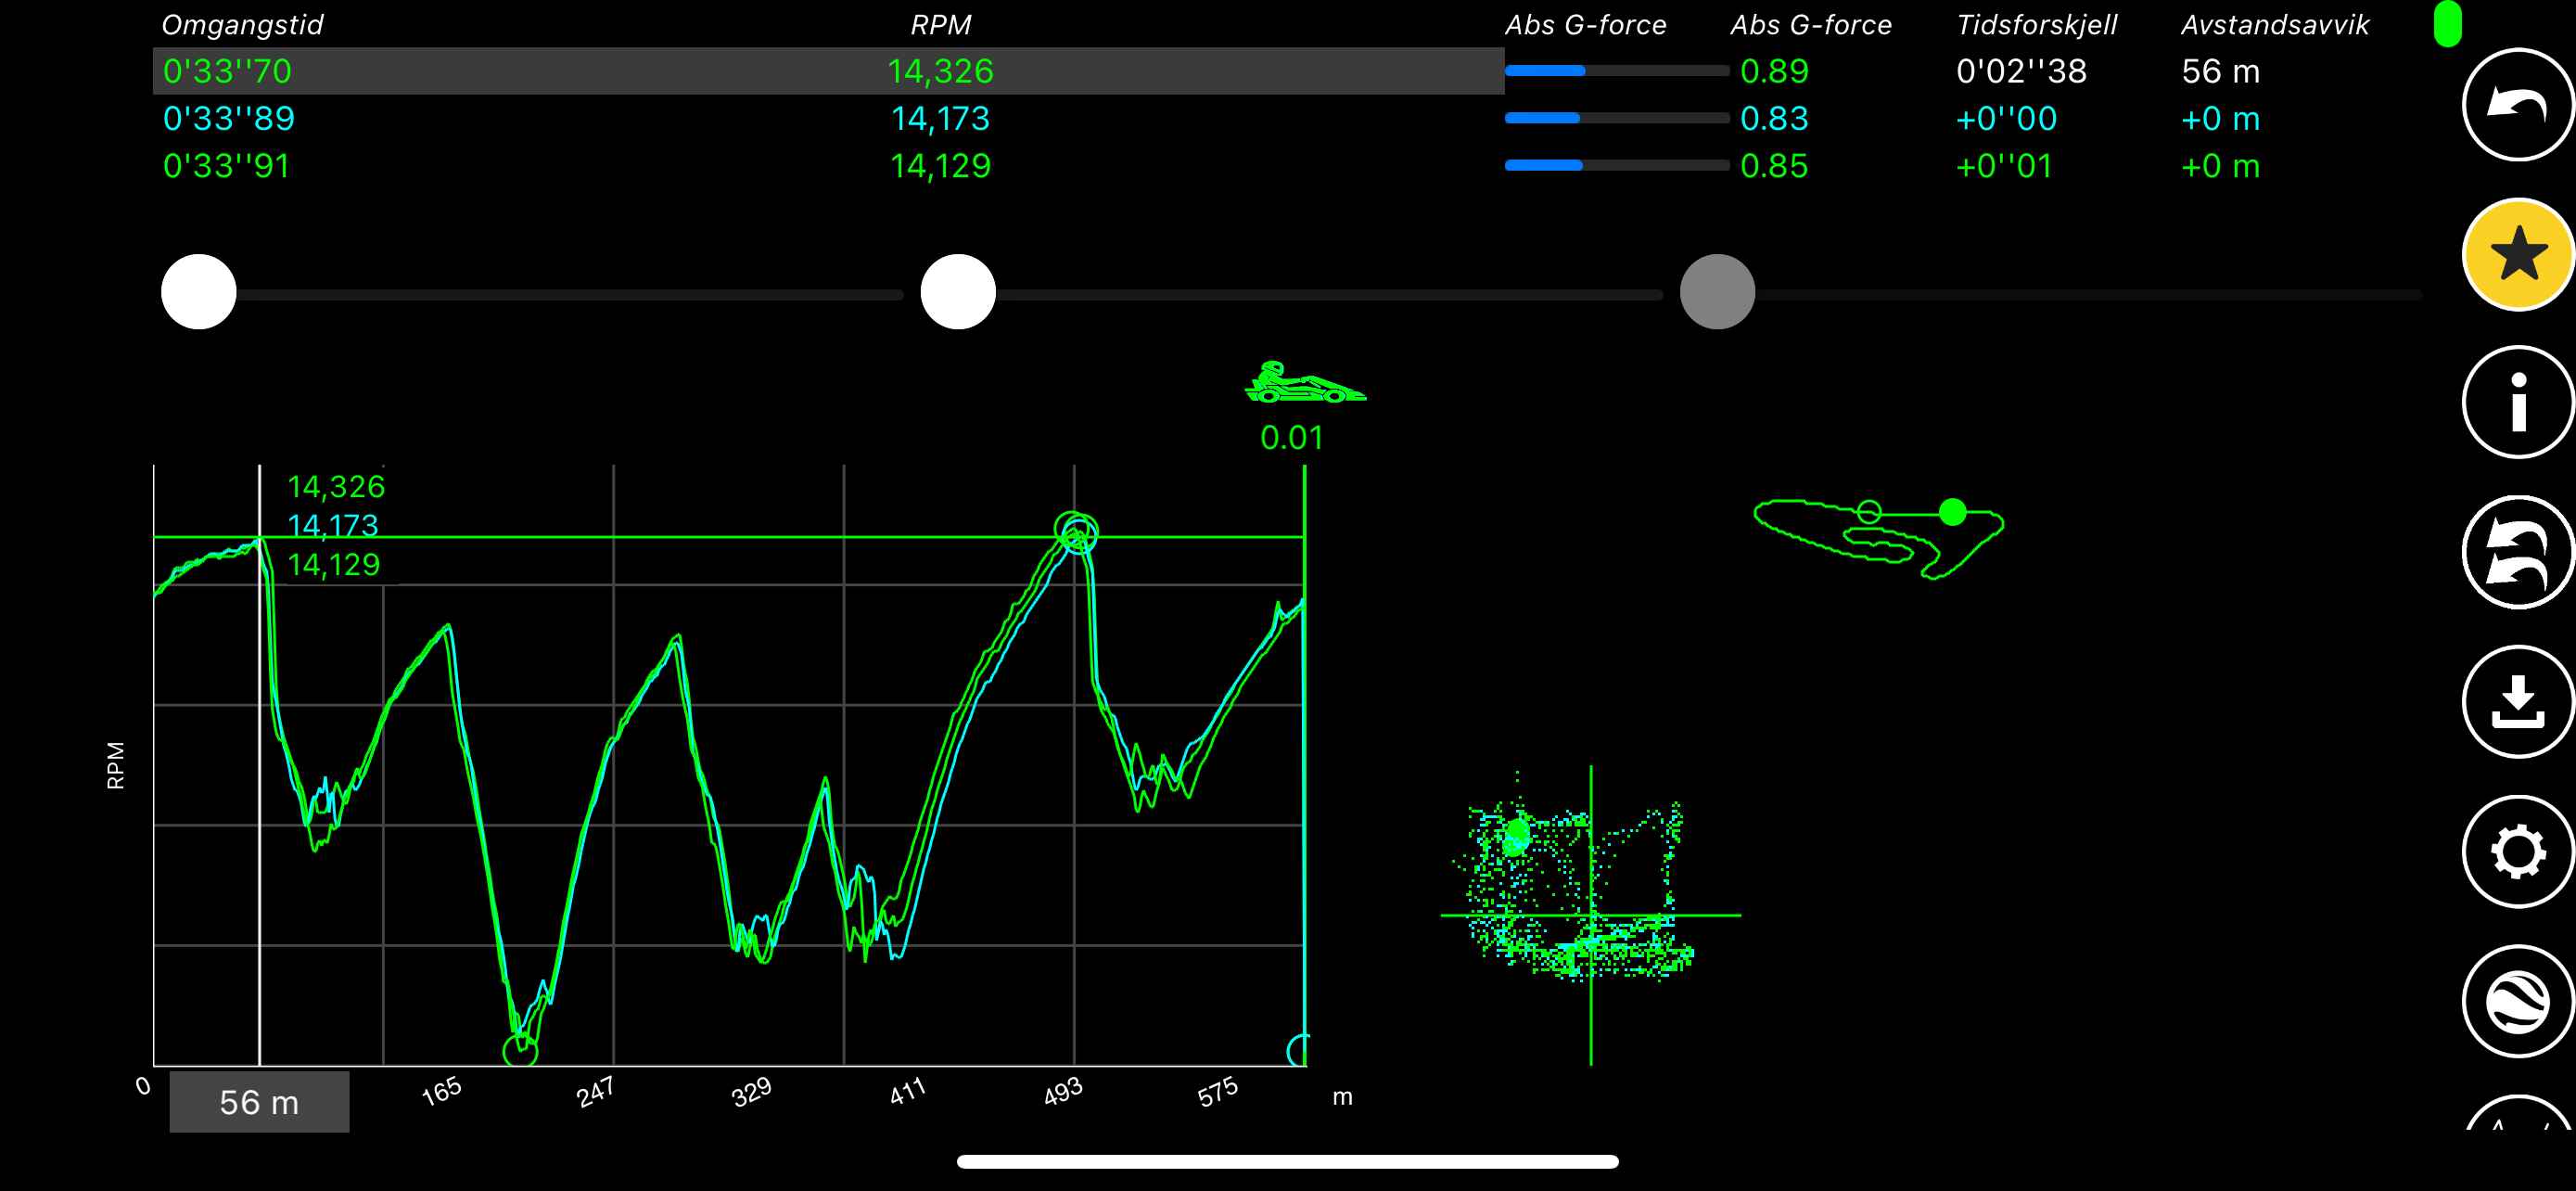Image resolution: width=2576 pixels, height=1191 pixels.
Task: Tap the second Abs G-force header
Action: (x=1811, y=25)
